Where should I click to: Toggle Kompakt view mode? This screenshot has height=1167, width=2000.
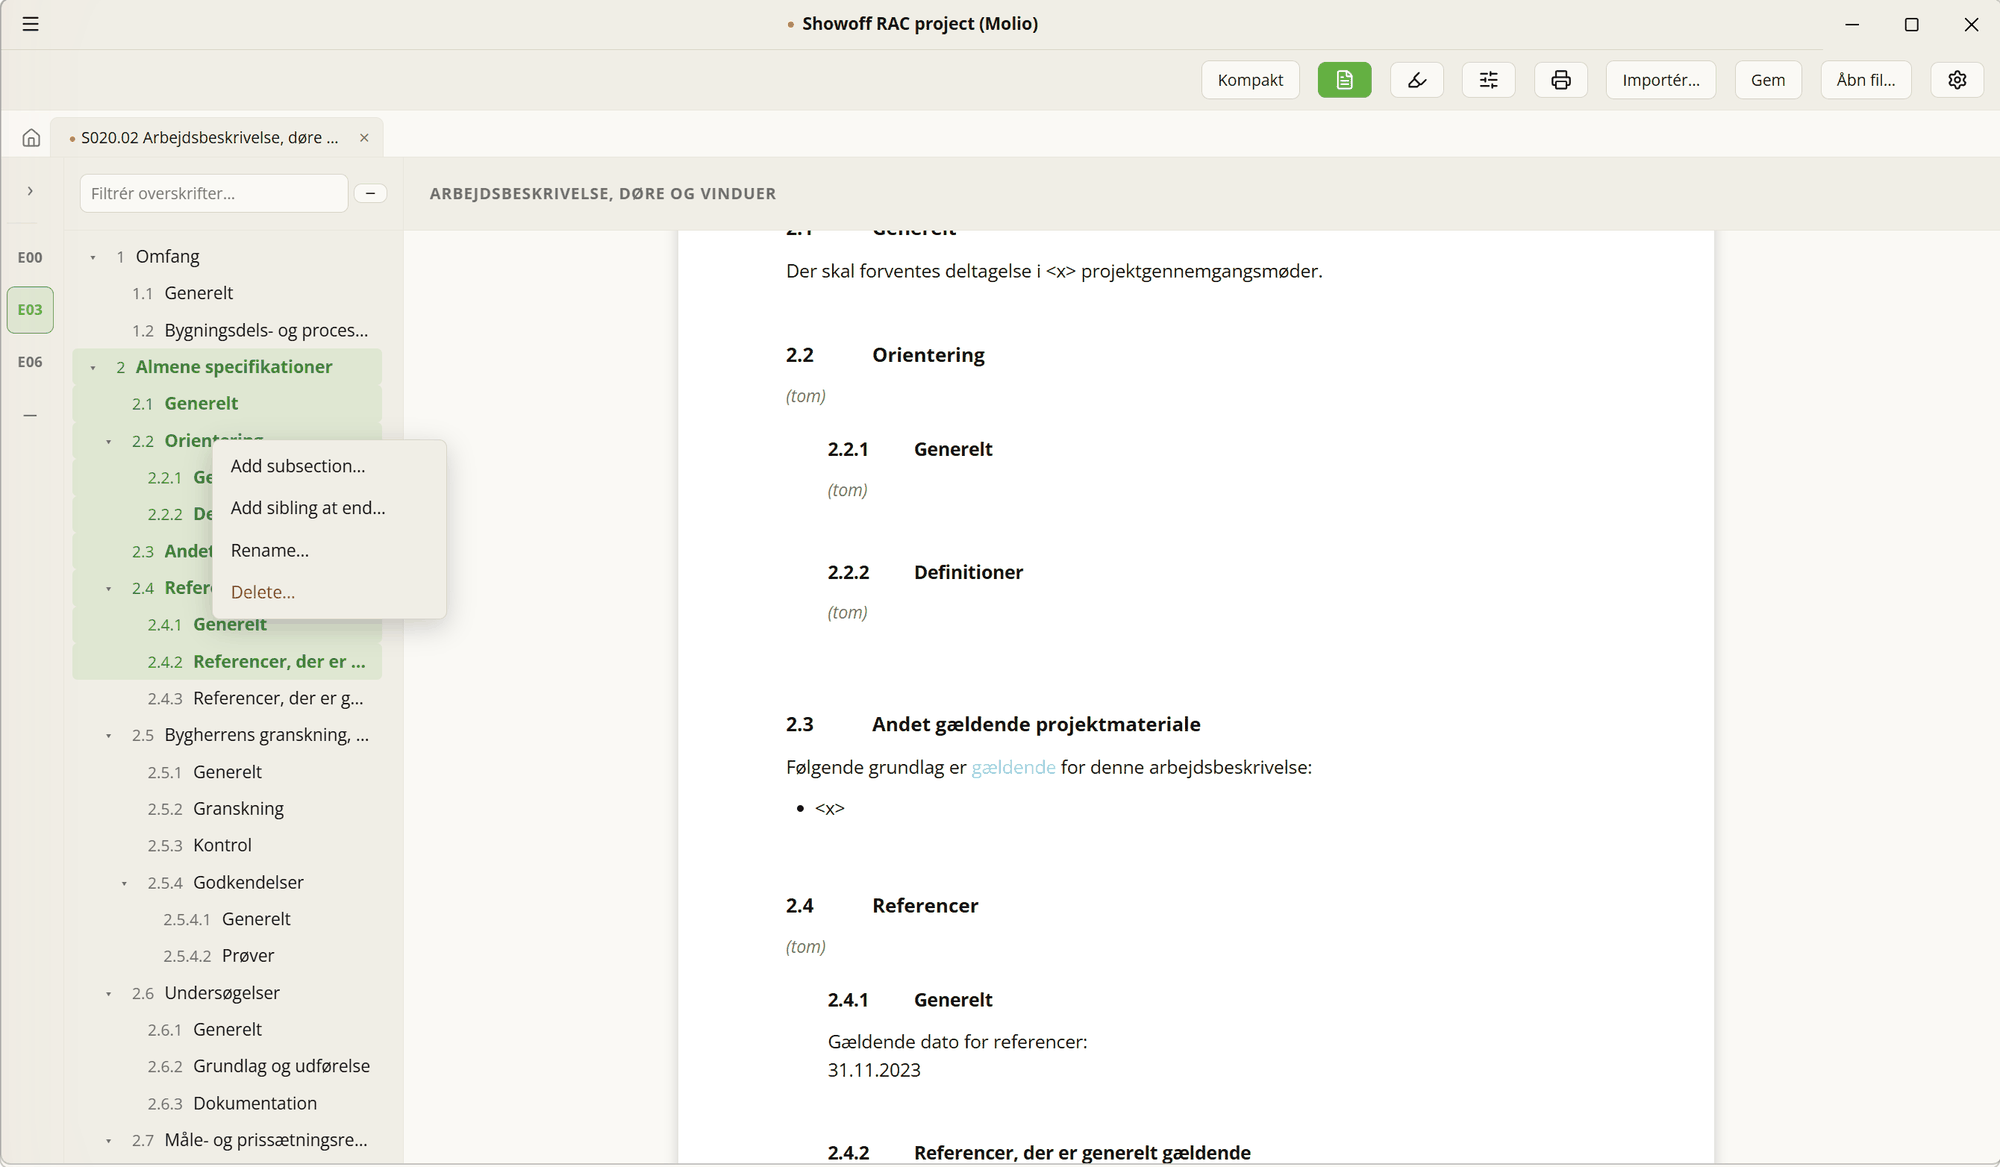click(x=1250, y=80)
